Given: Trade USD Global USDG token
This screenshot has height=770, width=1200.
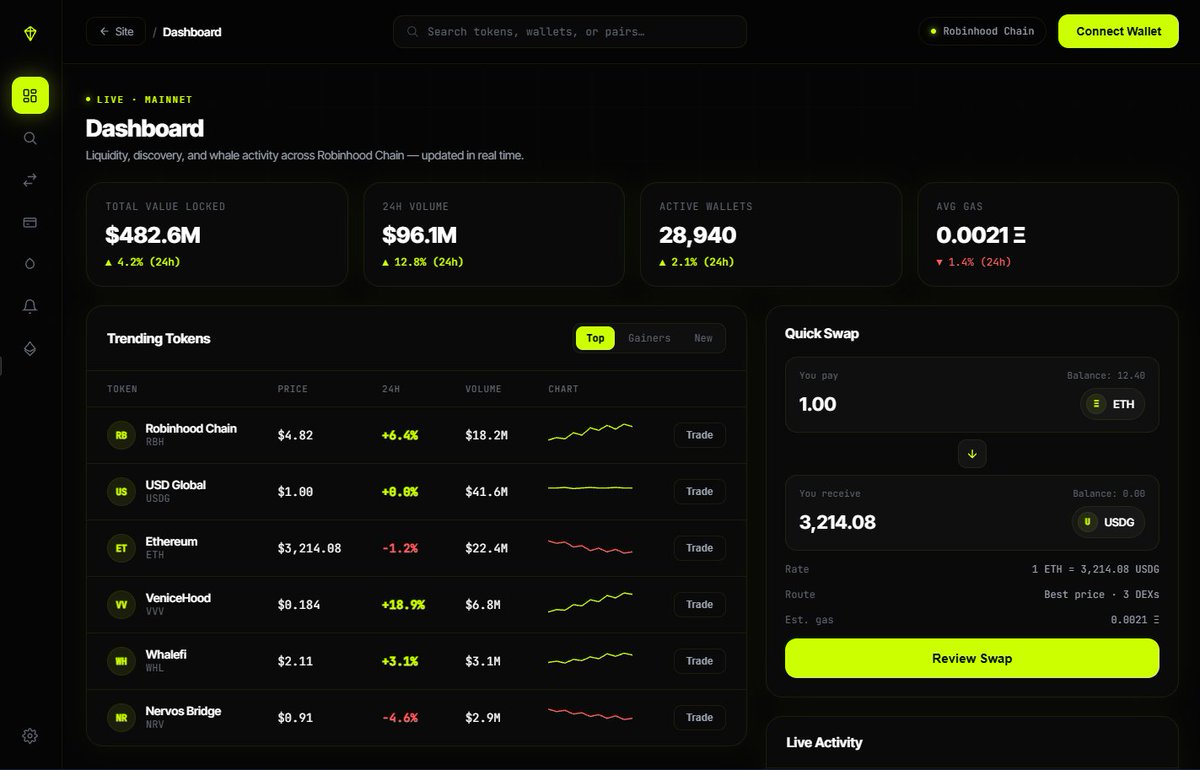Looking at the screenshot, I should pyautogui.click(x=700, y=491).
